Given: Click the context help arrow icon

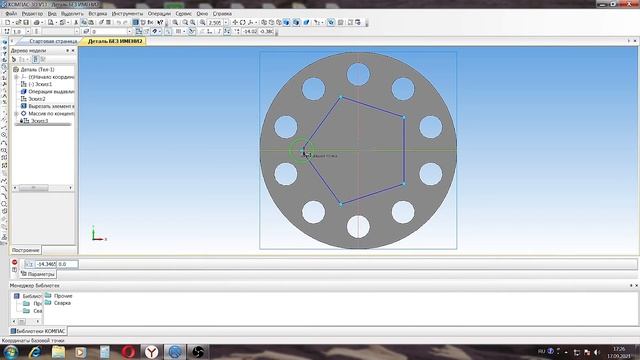Looking at the screenshot, I should pos(160,22).
